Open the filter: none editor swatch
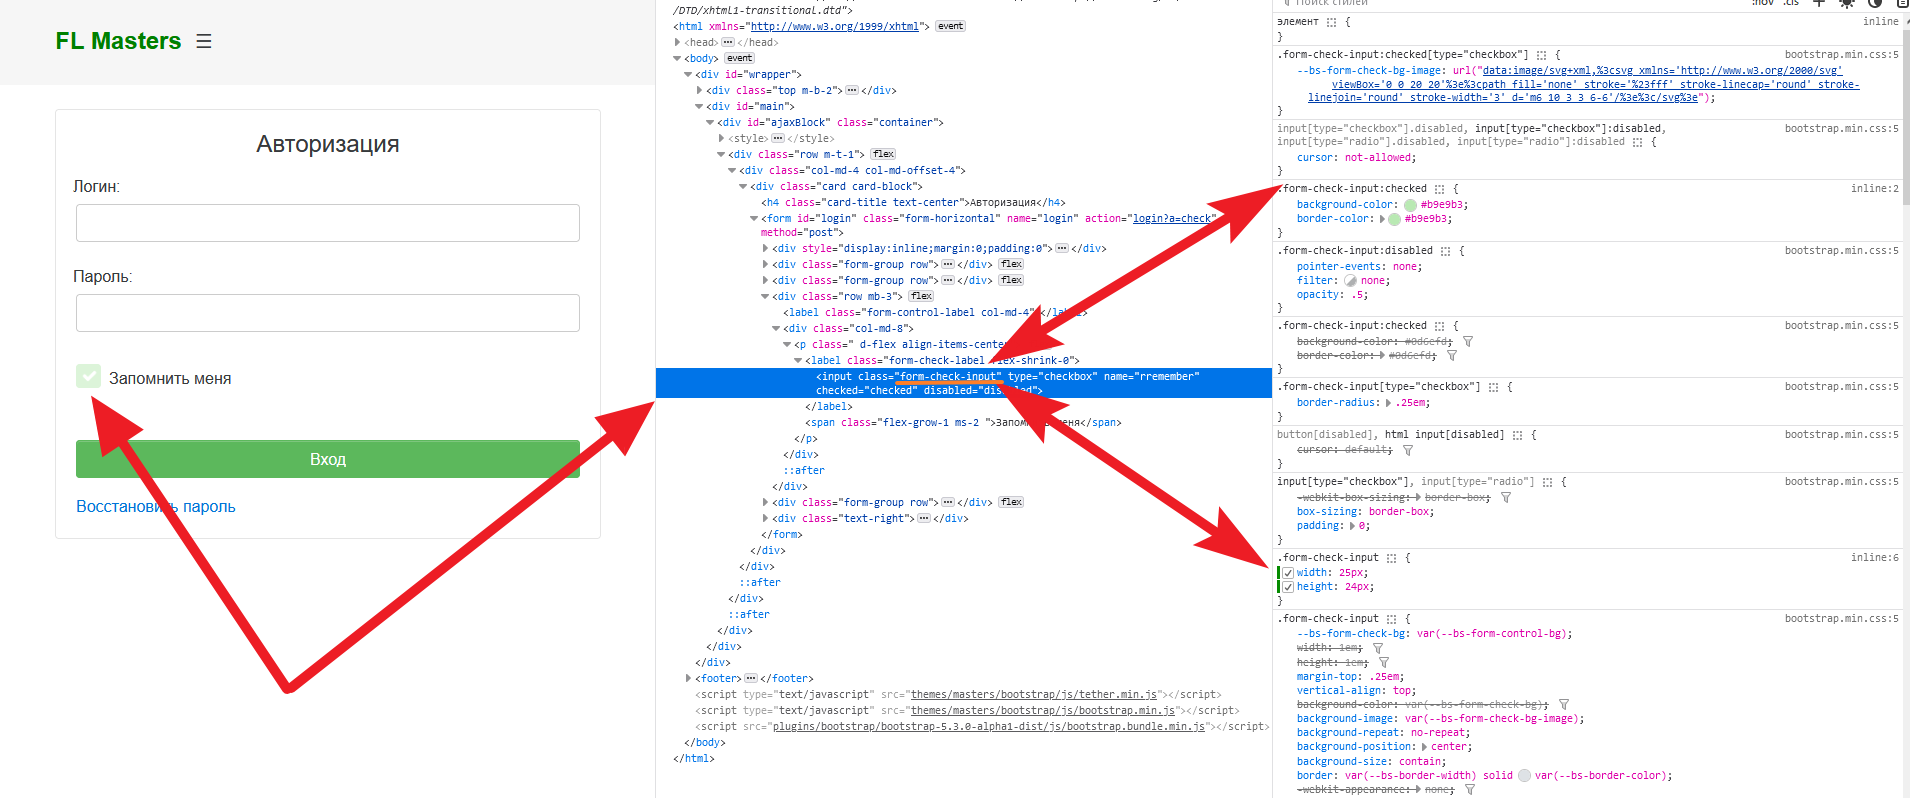The image size is (1910, 798). click(1350, 281)
